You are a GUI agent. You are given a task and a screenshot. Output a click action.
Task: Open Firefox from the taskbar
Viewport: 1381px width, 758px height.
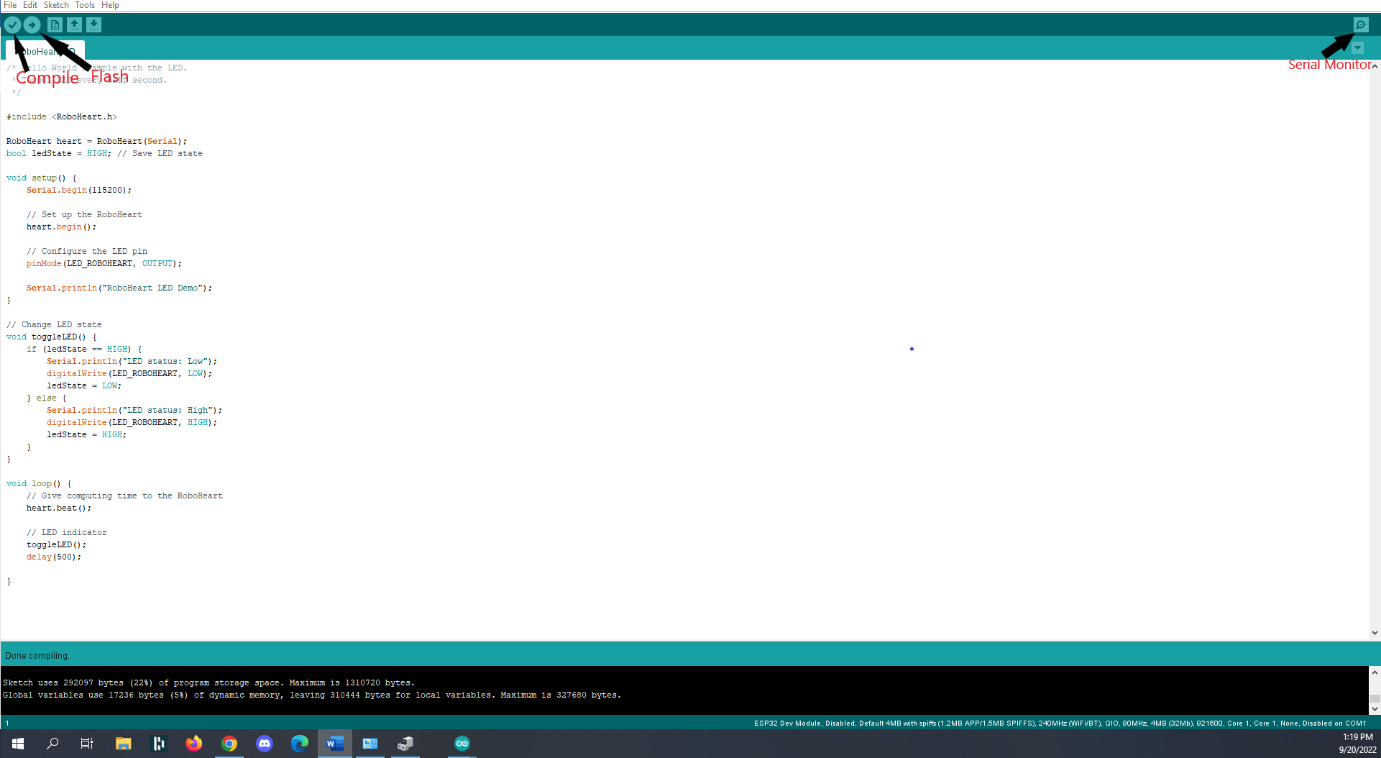click(x=194, y=744)
